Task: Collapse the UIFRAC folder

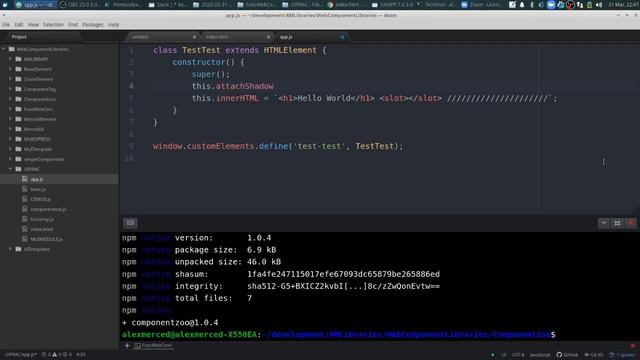Action: click(11, 169)
